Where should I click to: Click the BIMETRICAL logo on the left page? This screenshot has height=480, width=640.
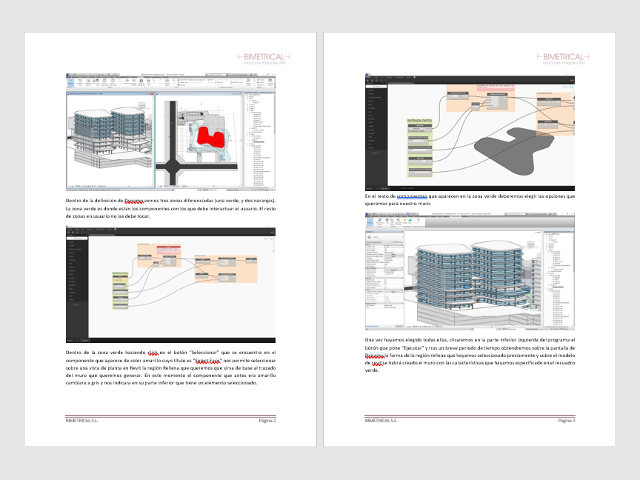[264, 58]
